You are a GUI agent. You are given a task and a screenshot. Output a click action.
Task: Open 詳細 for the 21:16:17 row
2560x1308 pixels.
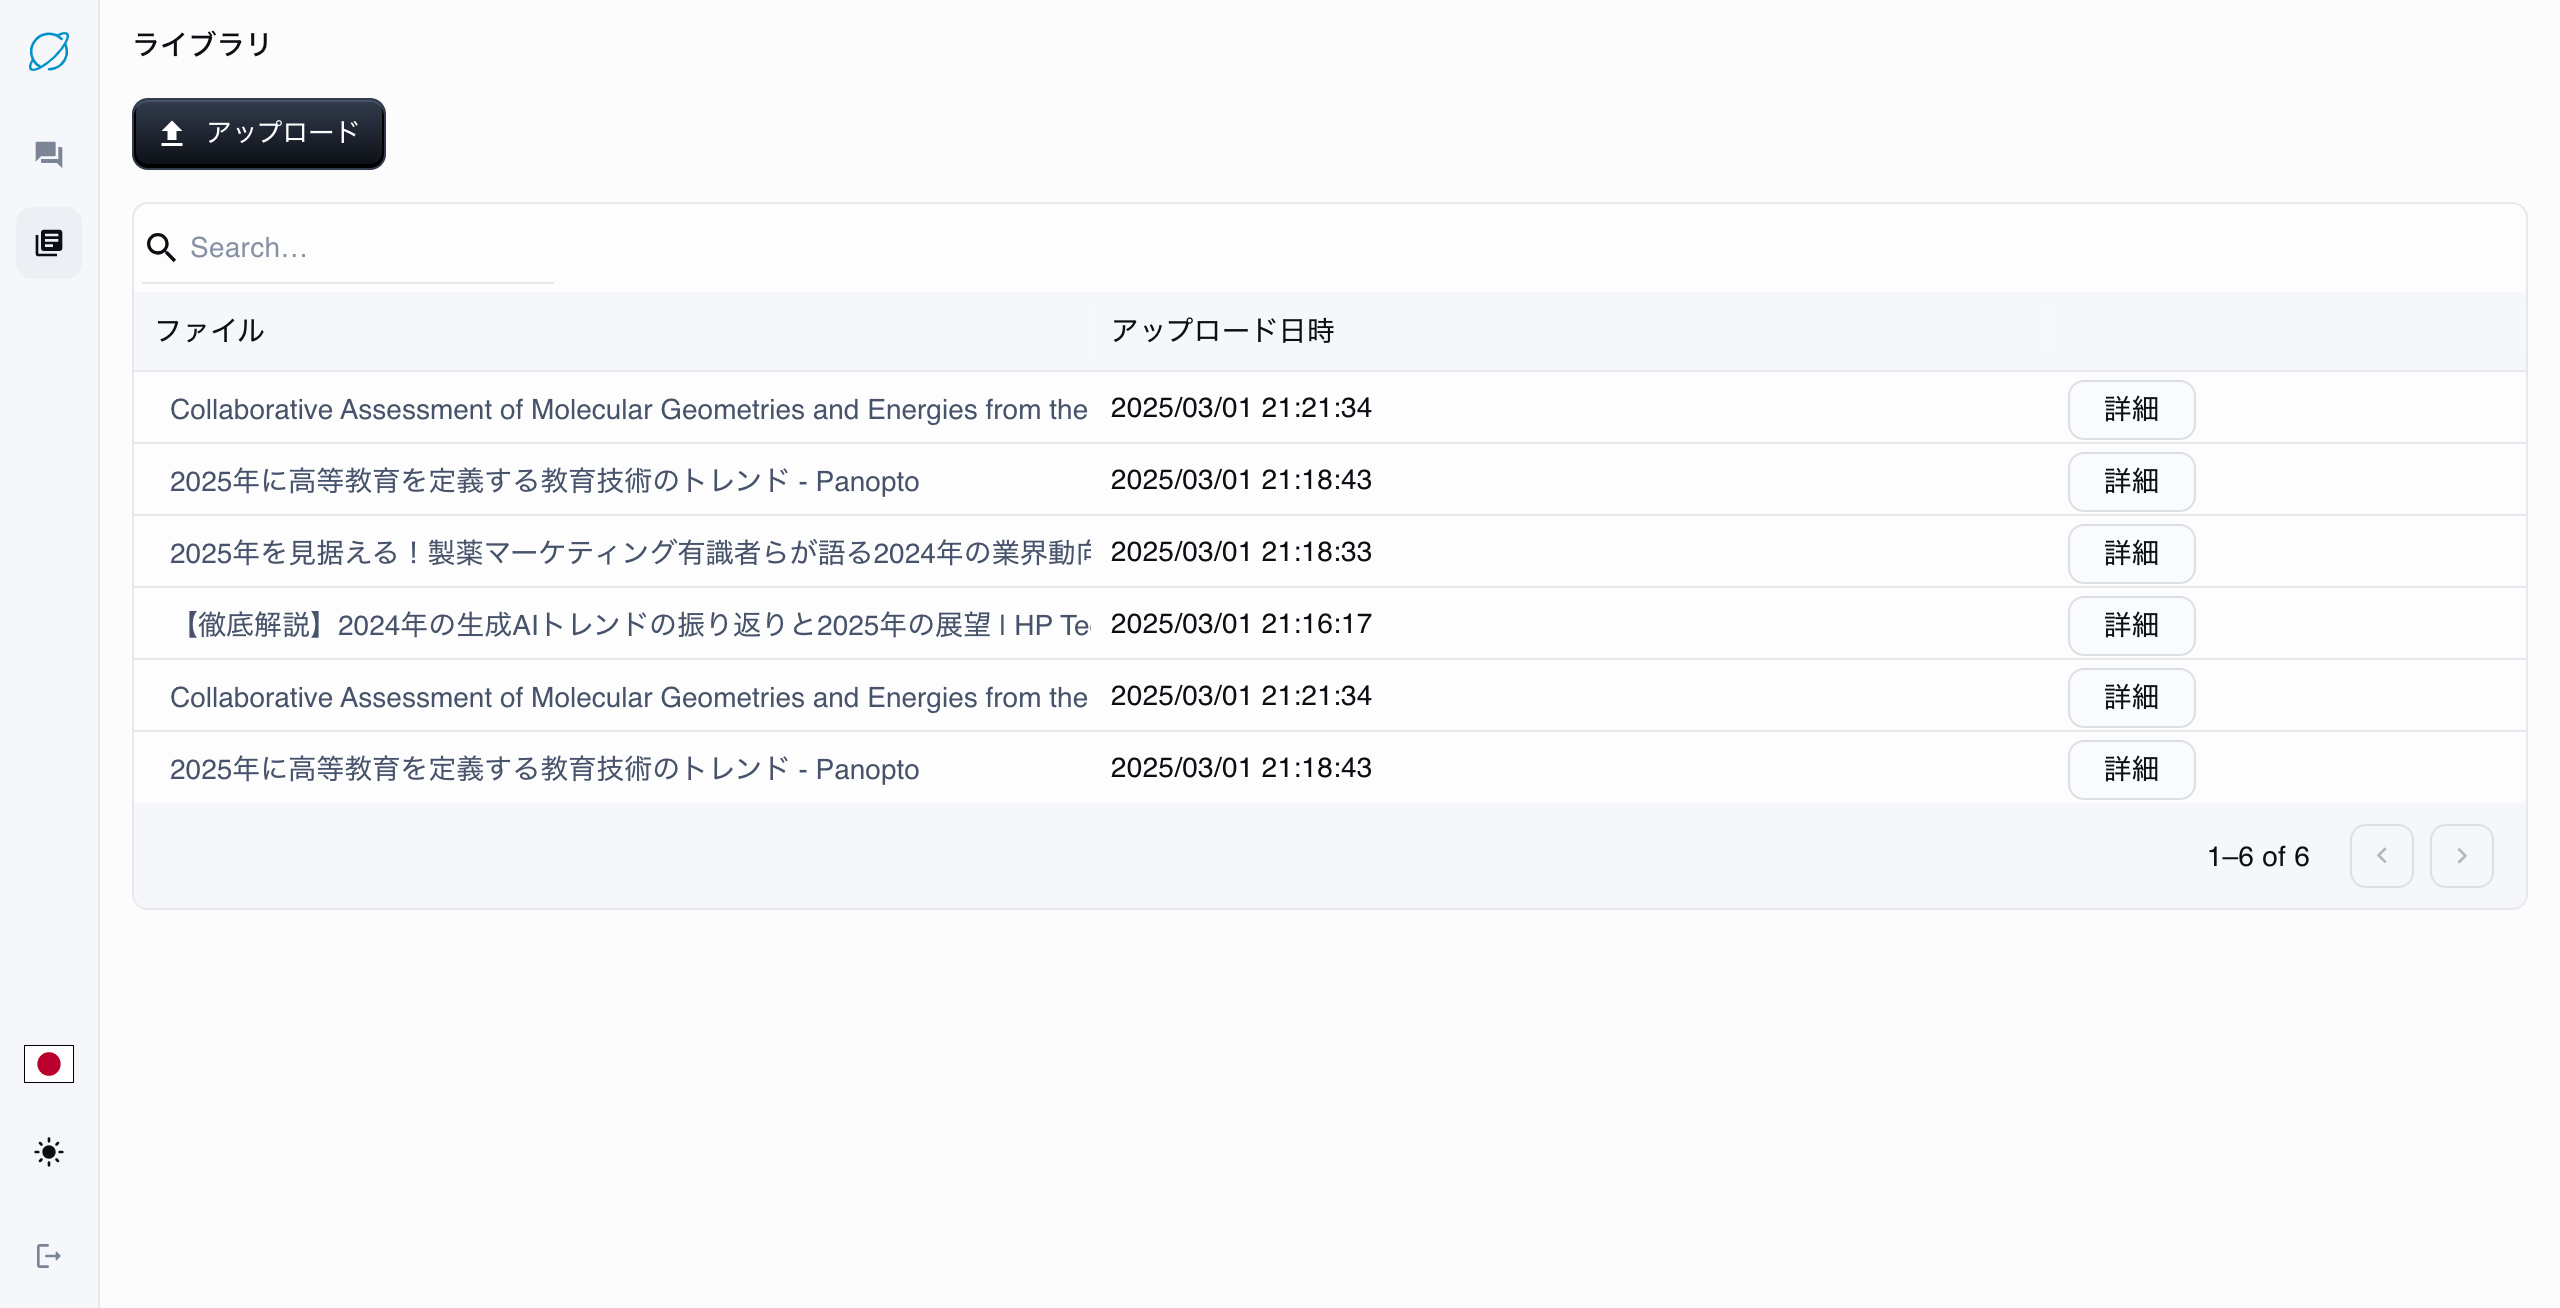point(2131,625)
